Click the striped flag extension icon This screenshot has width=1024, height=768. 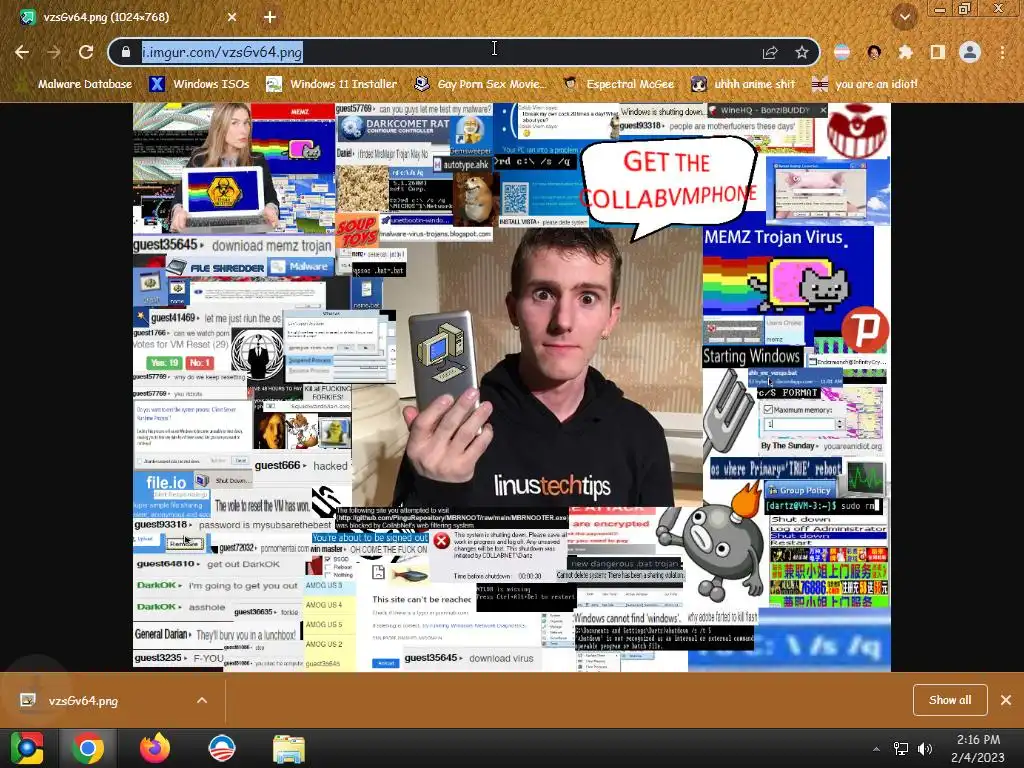[x=842, y=52]
